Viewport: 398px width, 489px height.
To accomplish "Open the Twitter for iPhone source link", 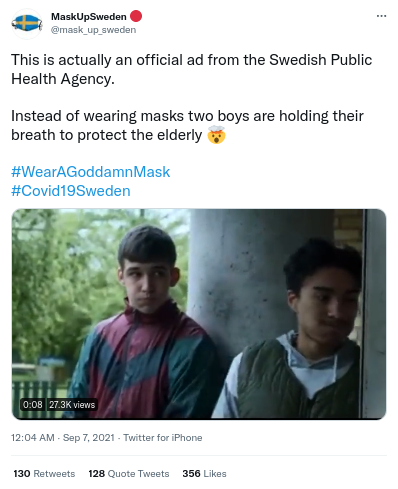I will coord(163,438).
